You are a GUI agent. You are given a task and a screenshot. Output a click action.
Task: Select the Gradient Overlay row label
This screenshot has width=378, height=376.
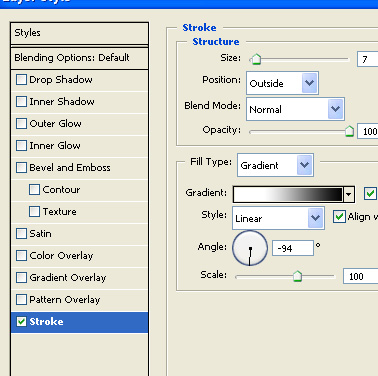pos(68,278)
